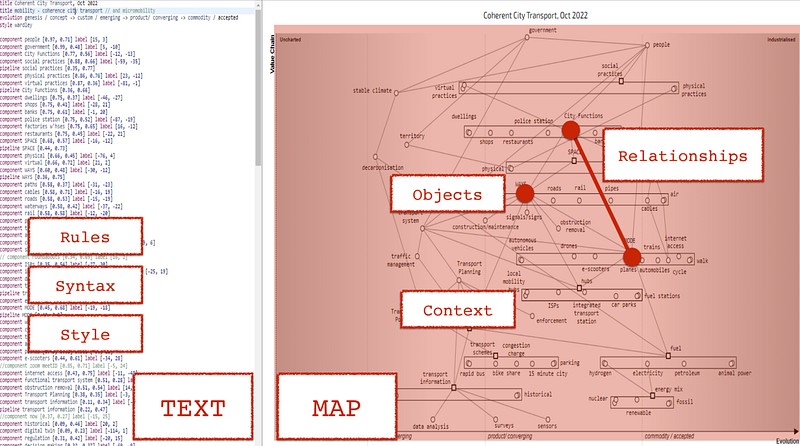Select the people component circle on the map
Viewport: 800px width, 446px height.
coord(647,45)
